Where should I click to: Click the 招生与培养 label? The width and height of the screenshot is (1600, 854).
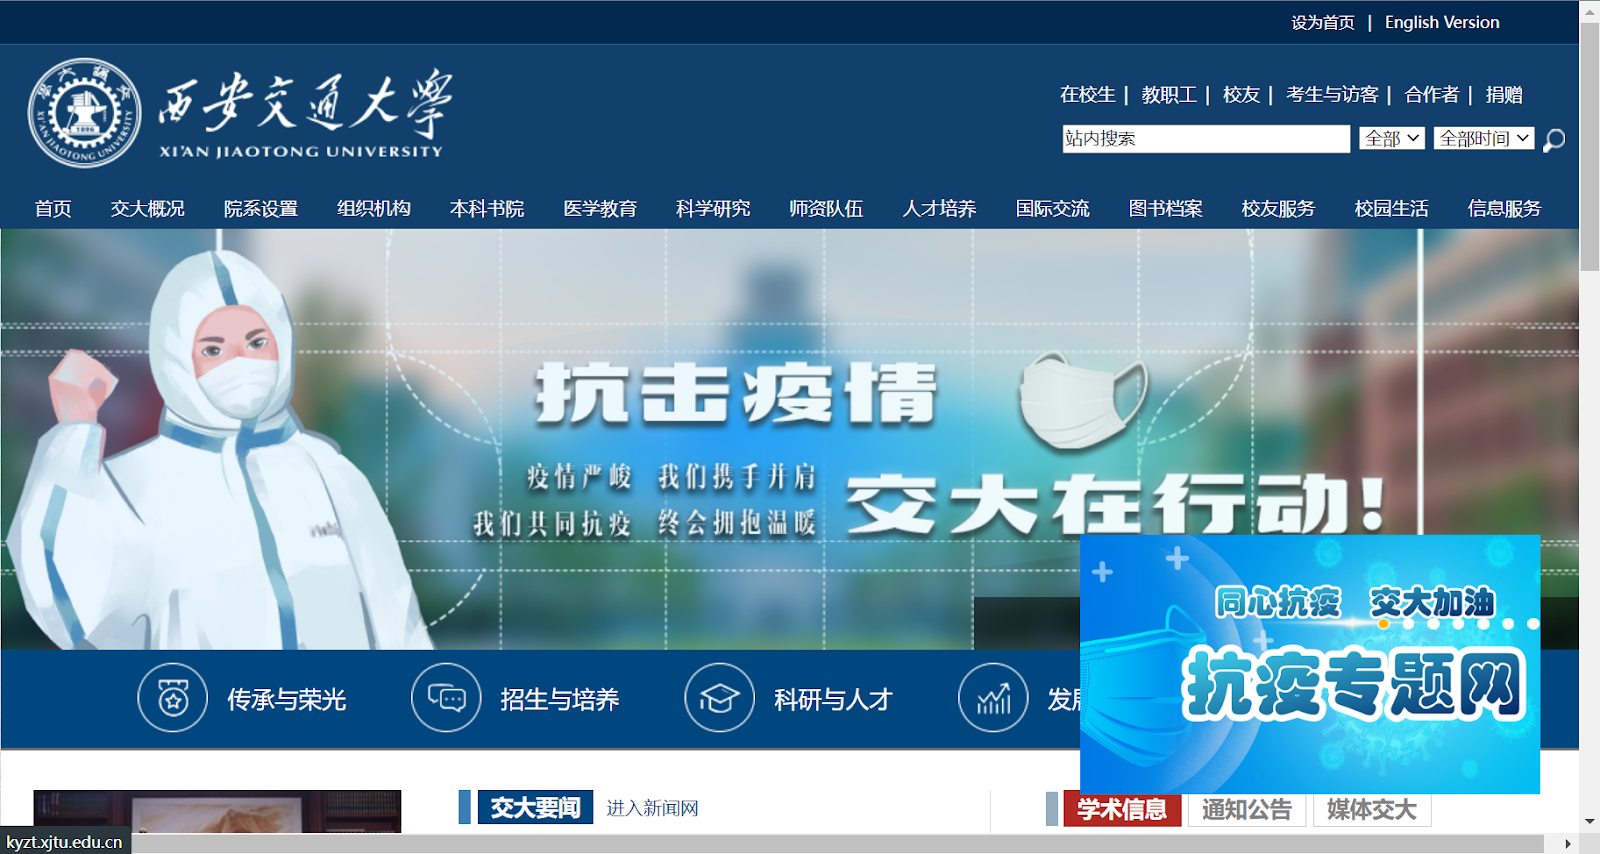click(x=560, y=699)
